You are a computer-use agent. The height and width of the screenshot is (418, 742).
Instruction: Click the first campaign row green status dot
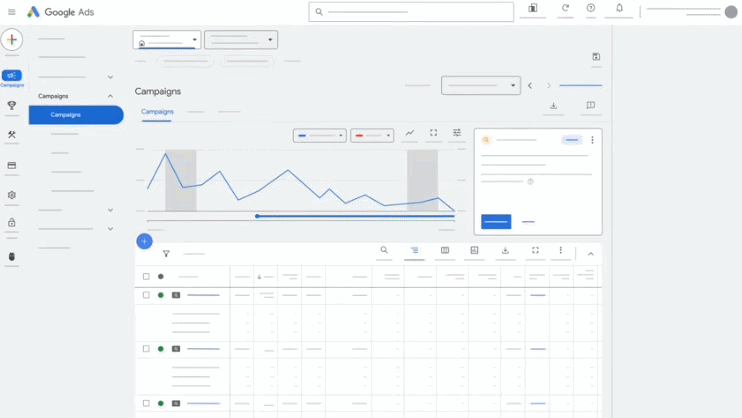point(161,295)
